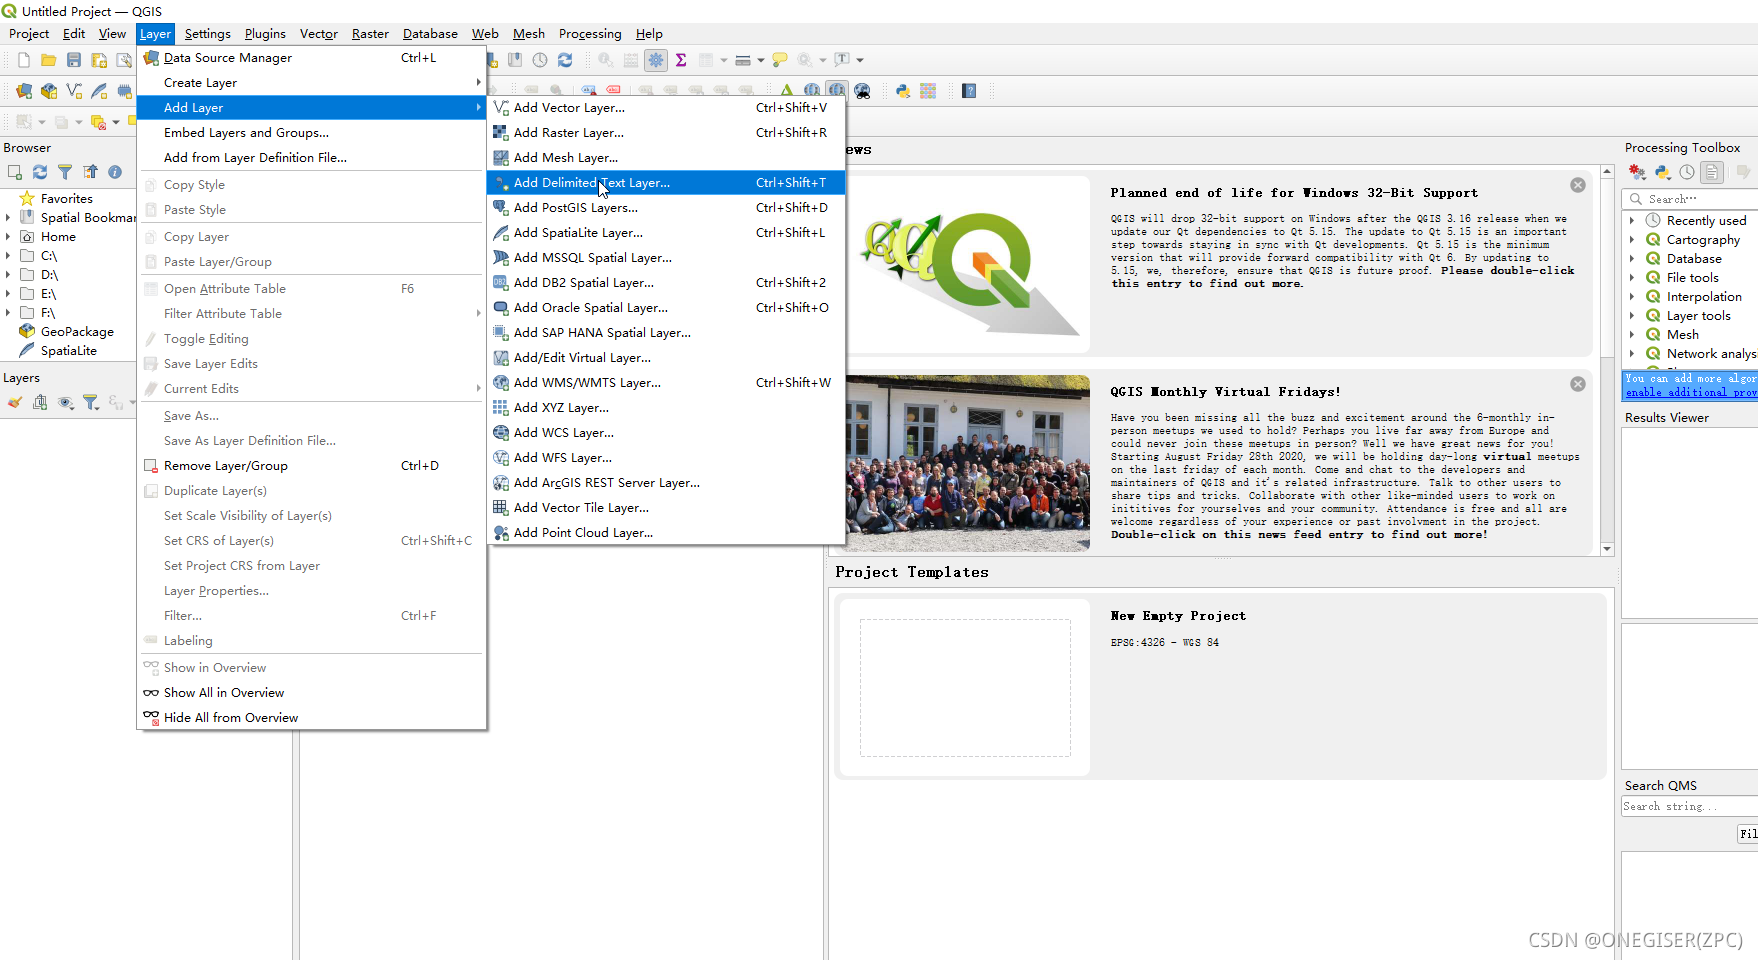
Task: Click the Search QMS input field
Action: [x=1690, y=806]
